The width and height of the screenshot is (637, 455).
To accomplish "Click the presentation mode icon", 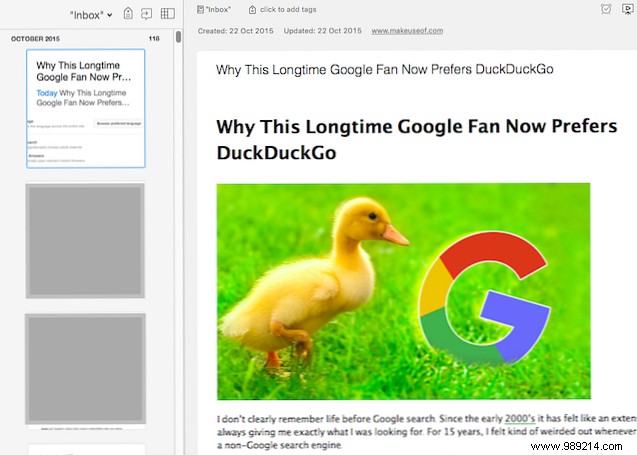I will (x=626, y=9).
